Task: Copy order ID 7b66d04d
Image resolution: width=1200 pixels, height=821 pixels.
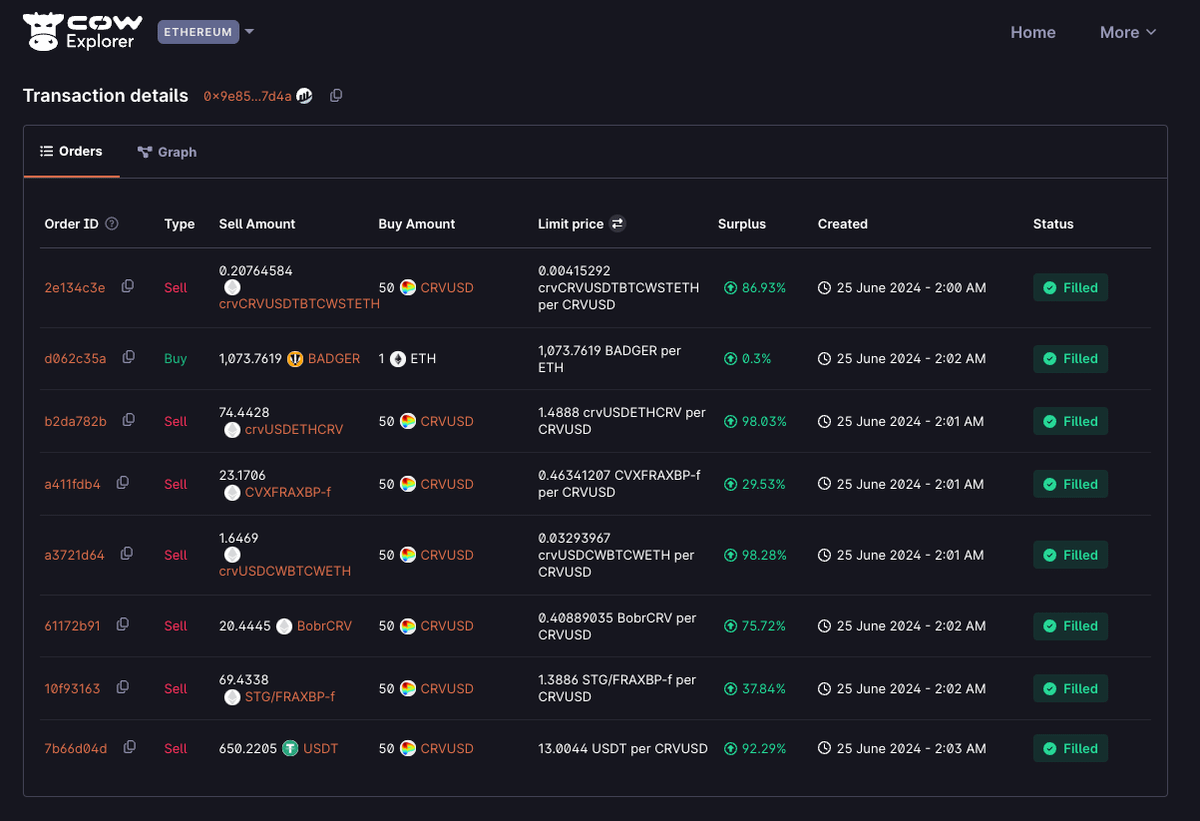Action: click(x=129, y=748)
